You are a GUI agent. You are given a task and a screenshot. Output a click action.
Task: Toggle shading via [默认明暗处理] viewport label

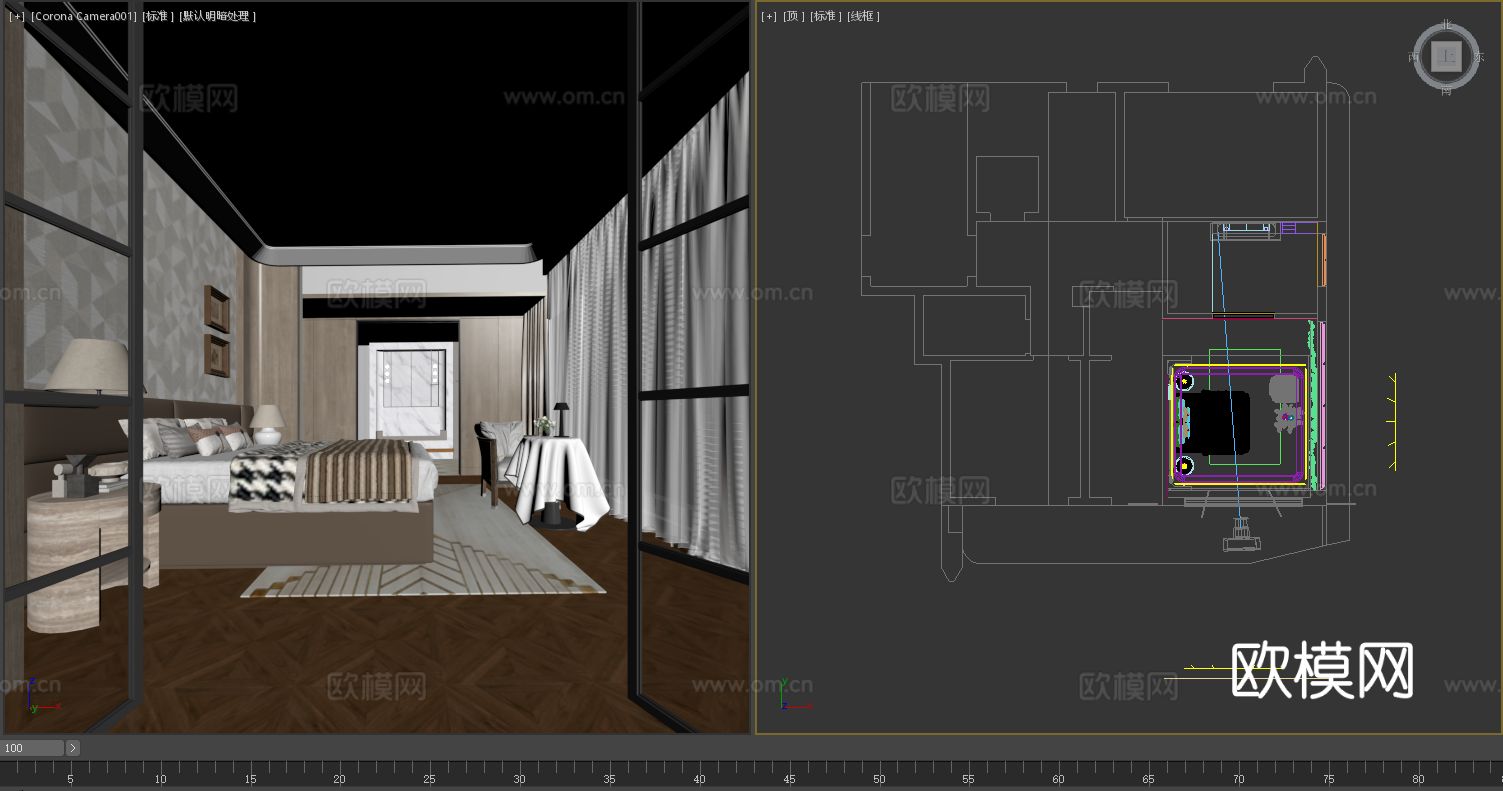(x=216, y=16)
